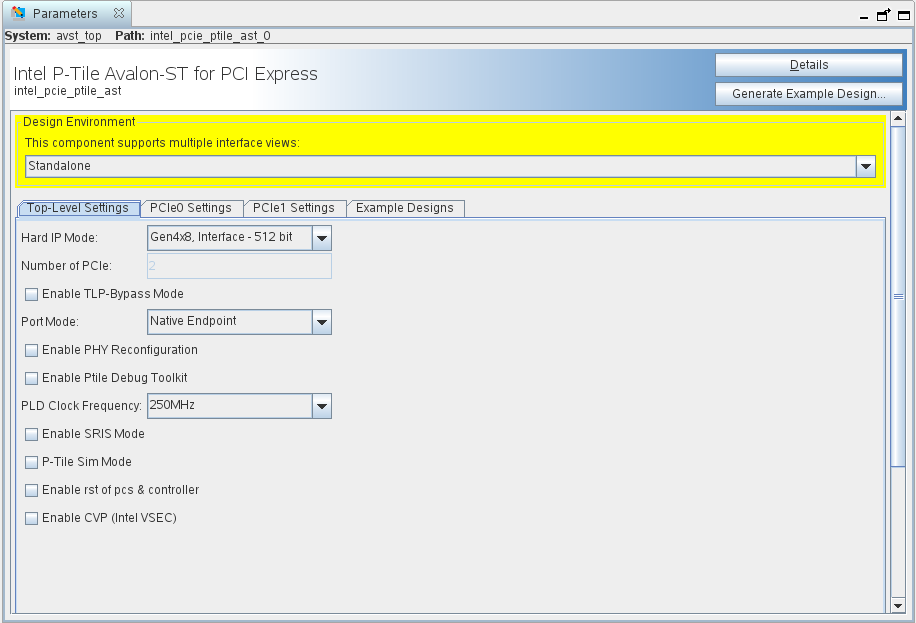
Task: Click the vertical scrollbar up arrow
Action: (x=898, y=119)
